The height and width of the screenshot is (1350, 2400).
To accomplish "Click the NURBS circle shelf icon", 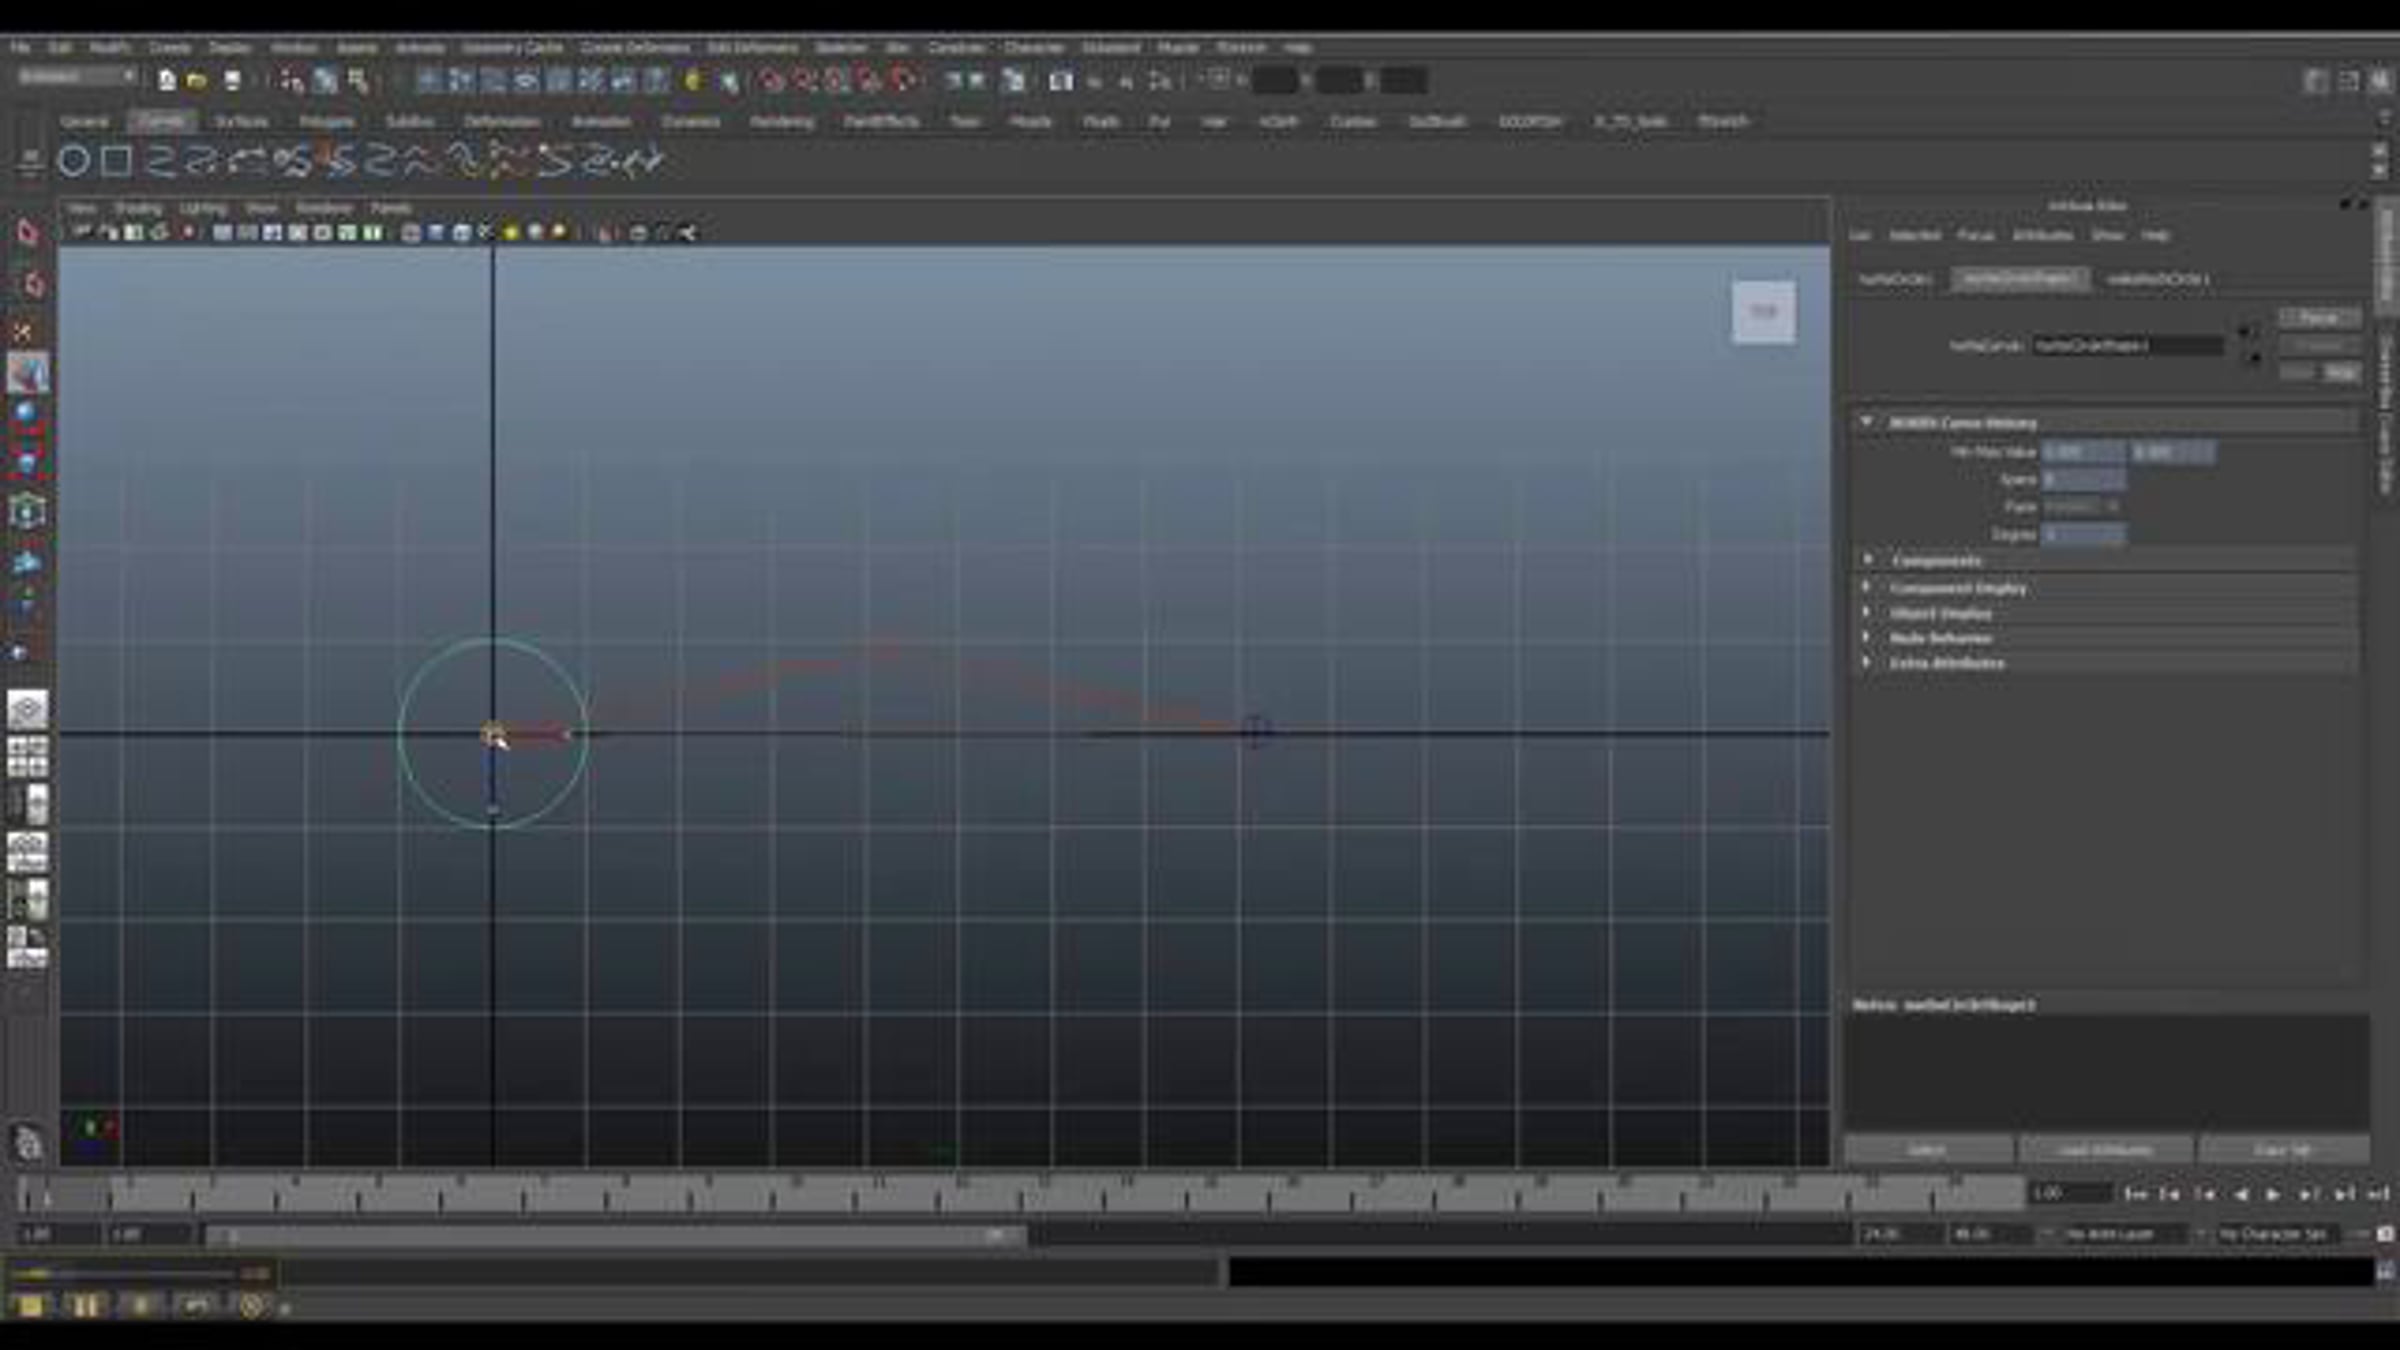I will [74, 161].
